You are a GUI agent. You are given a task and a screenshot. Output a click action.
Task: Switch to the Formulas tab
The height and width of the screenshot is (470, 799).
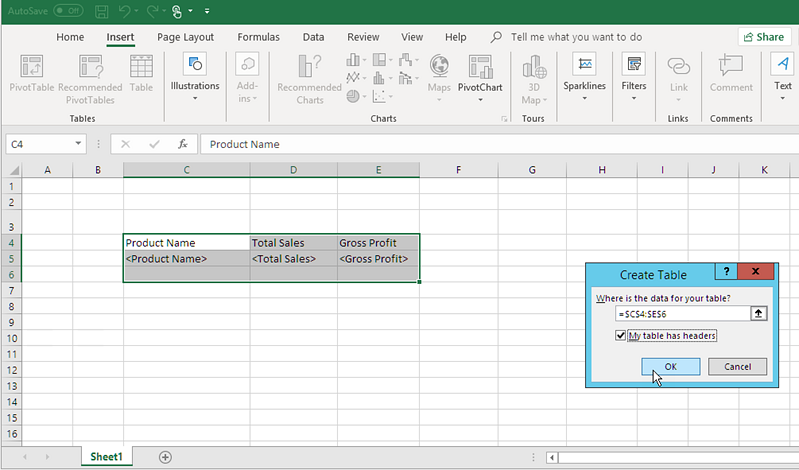(x=258, y=37)
